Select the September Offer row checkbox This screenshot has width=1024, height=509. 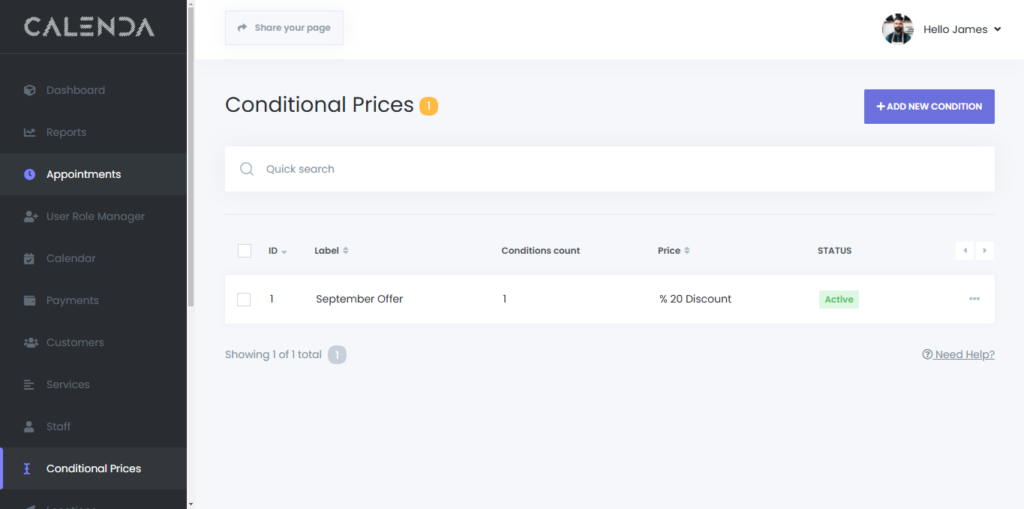click(x=244, y=299)
